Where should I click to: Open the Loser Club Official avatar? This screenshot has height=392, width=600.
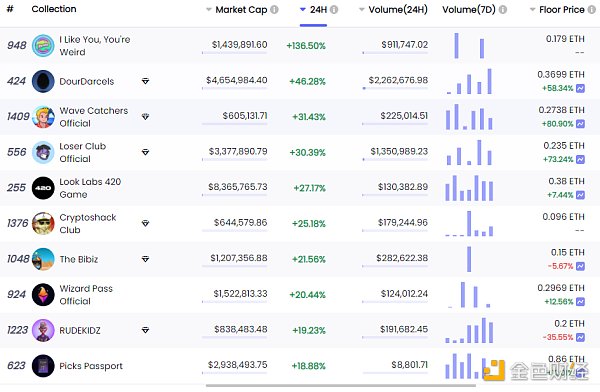coord(43,152)
